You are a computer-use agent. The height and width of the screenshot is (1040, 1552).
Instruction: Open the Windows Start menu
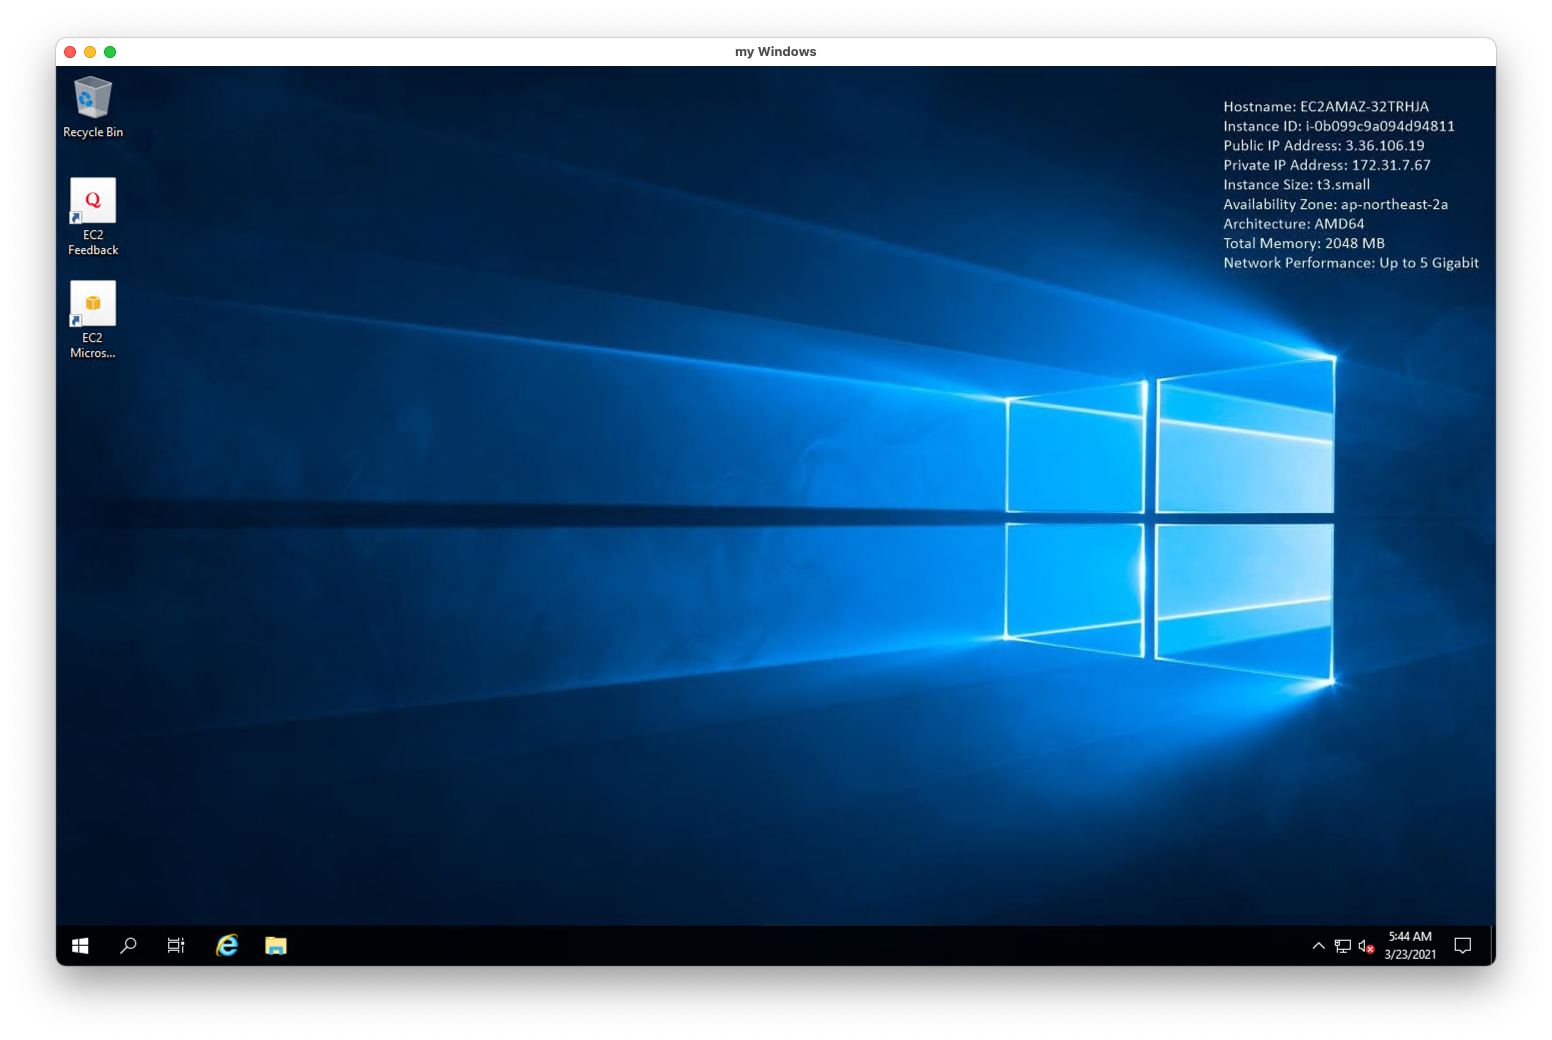(x=80, y=946)
